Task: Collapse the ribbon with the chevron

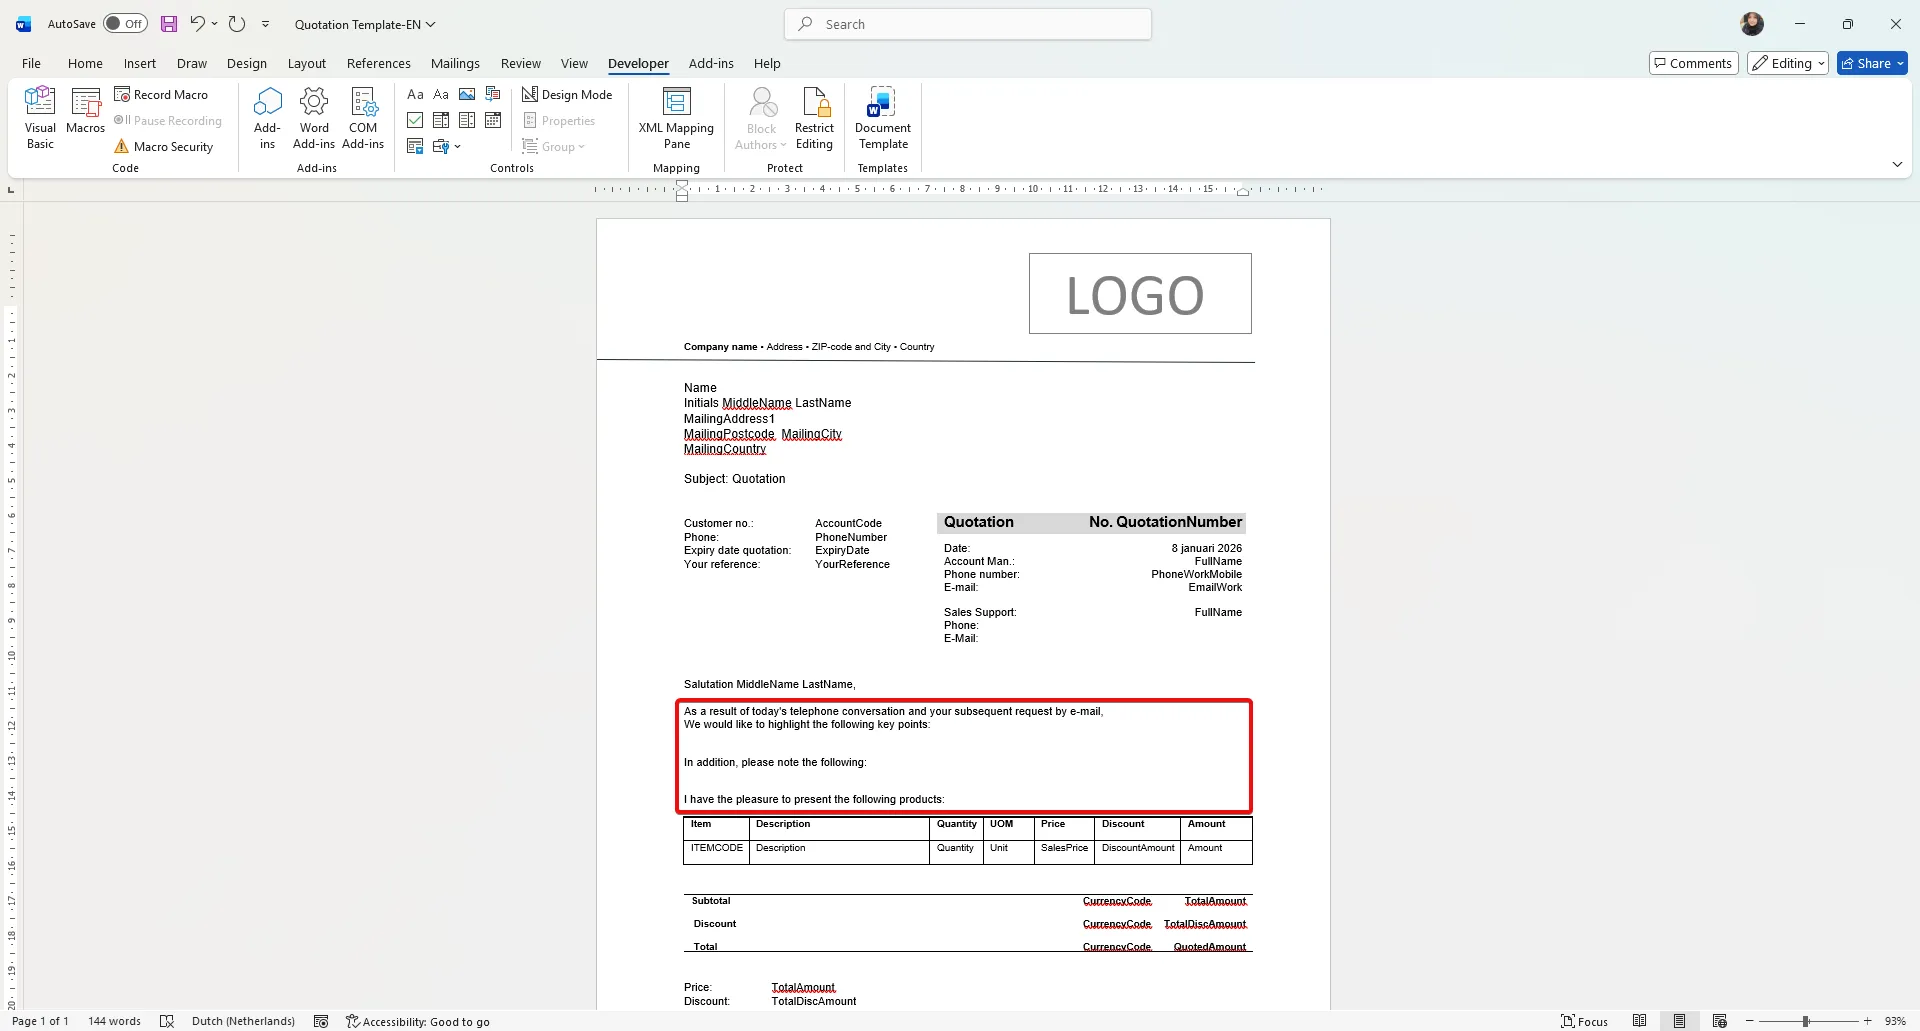Action: coord(1897,164)
